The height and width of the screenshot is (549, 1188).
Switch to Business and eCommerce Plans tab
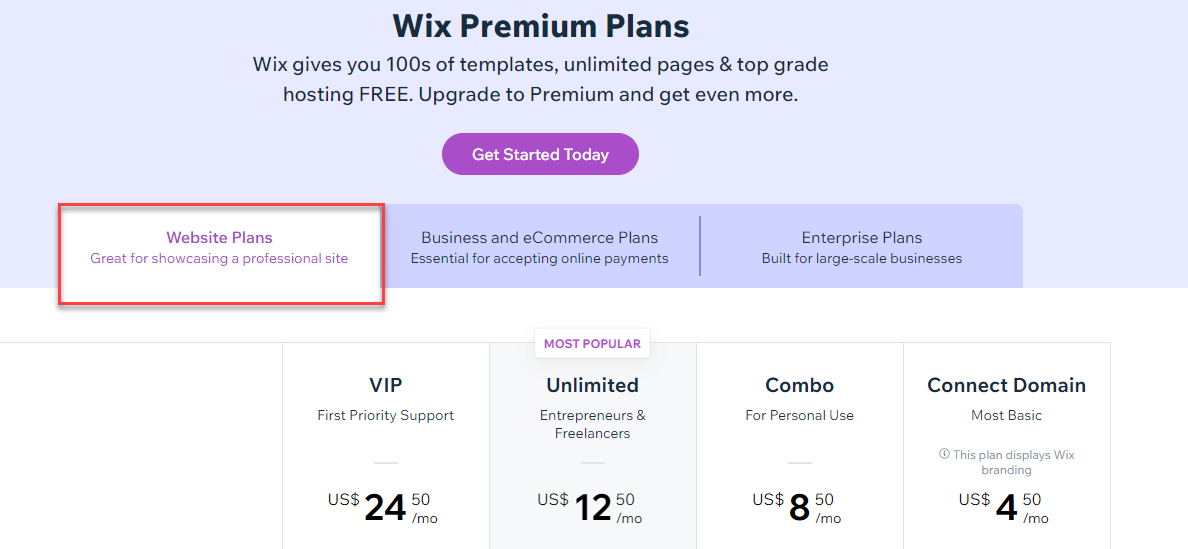[539, 247]
